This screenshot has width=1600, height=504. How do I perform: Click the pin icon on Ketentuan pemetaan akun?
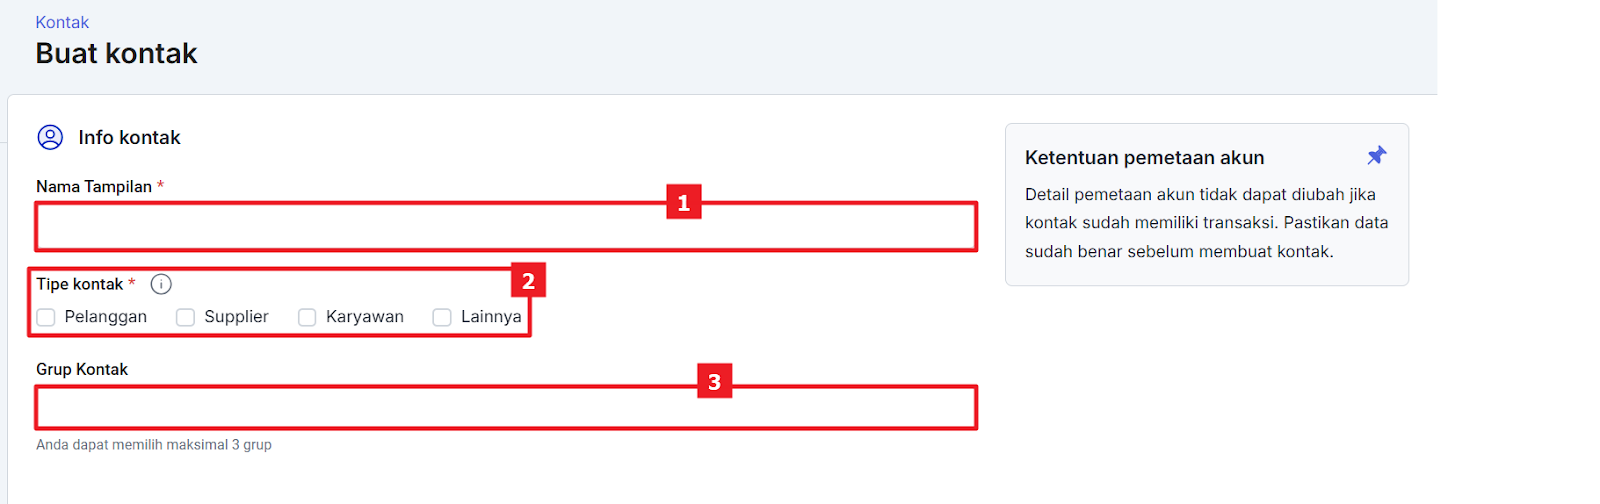(x=1377, y=155)
